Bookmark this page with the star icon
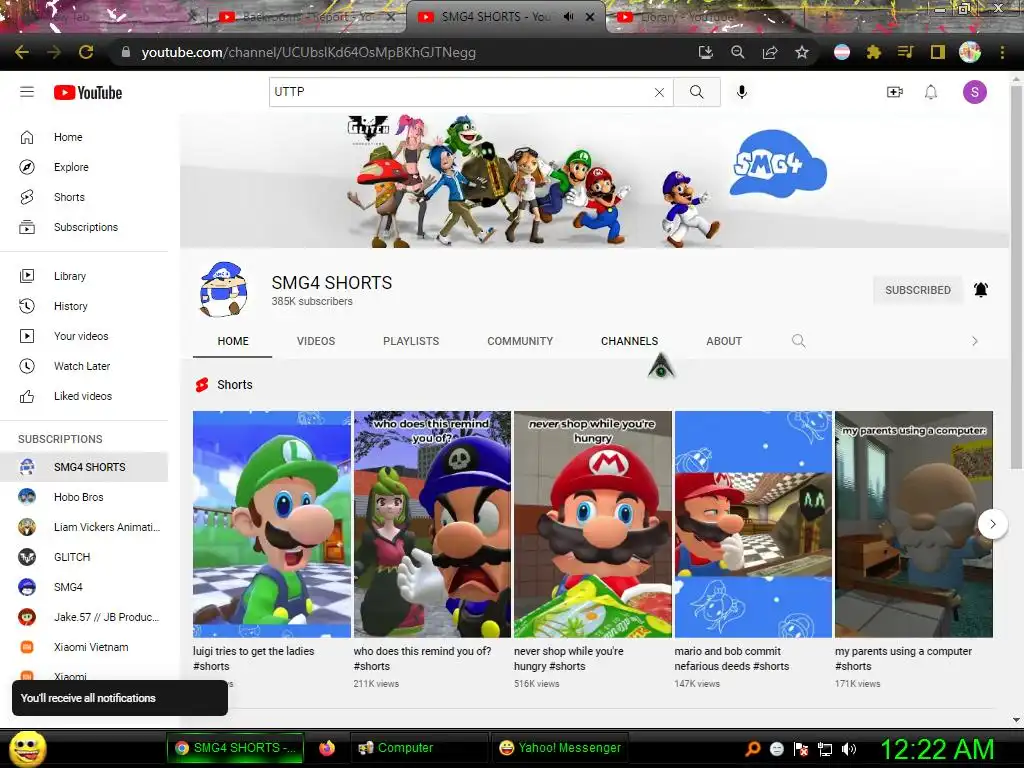The image size is (1024, 768). coord(802,52)
